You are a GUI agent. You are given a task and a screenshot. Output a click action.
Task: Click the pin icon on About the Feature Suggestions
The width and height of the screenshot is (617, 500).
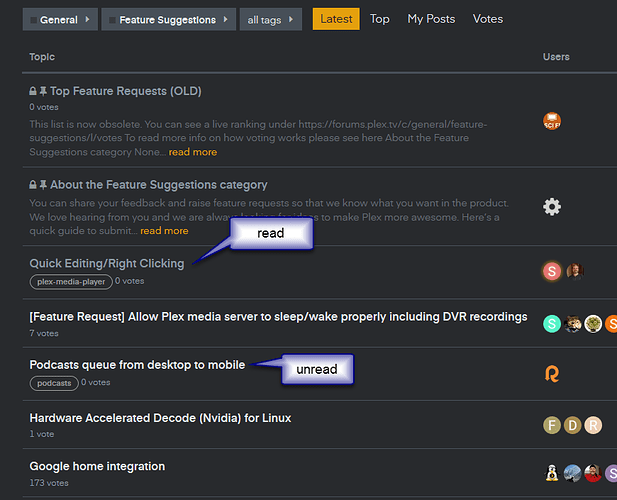(43, 185)
